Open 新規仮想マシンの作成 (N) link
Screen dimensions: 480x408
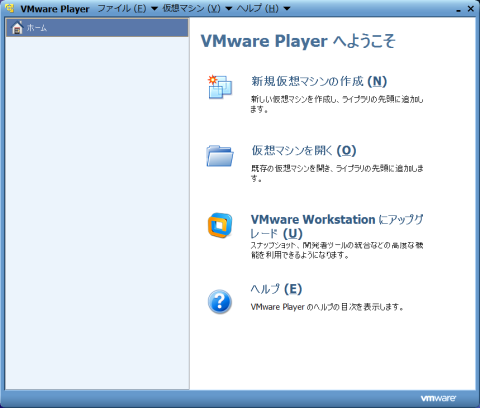coord(319,81)
